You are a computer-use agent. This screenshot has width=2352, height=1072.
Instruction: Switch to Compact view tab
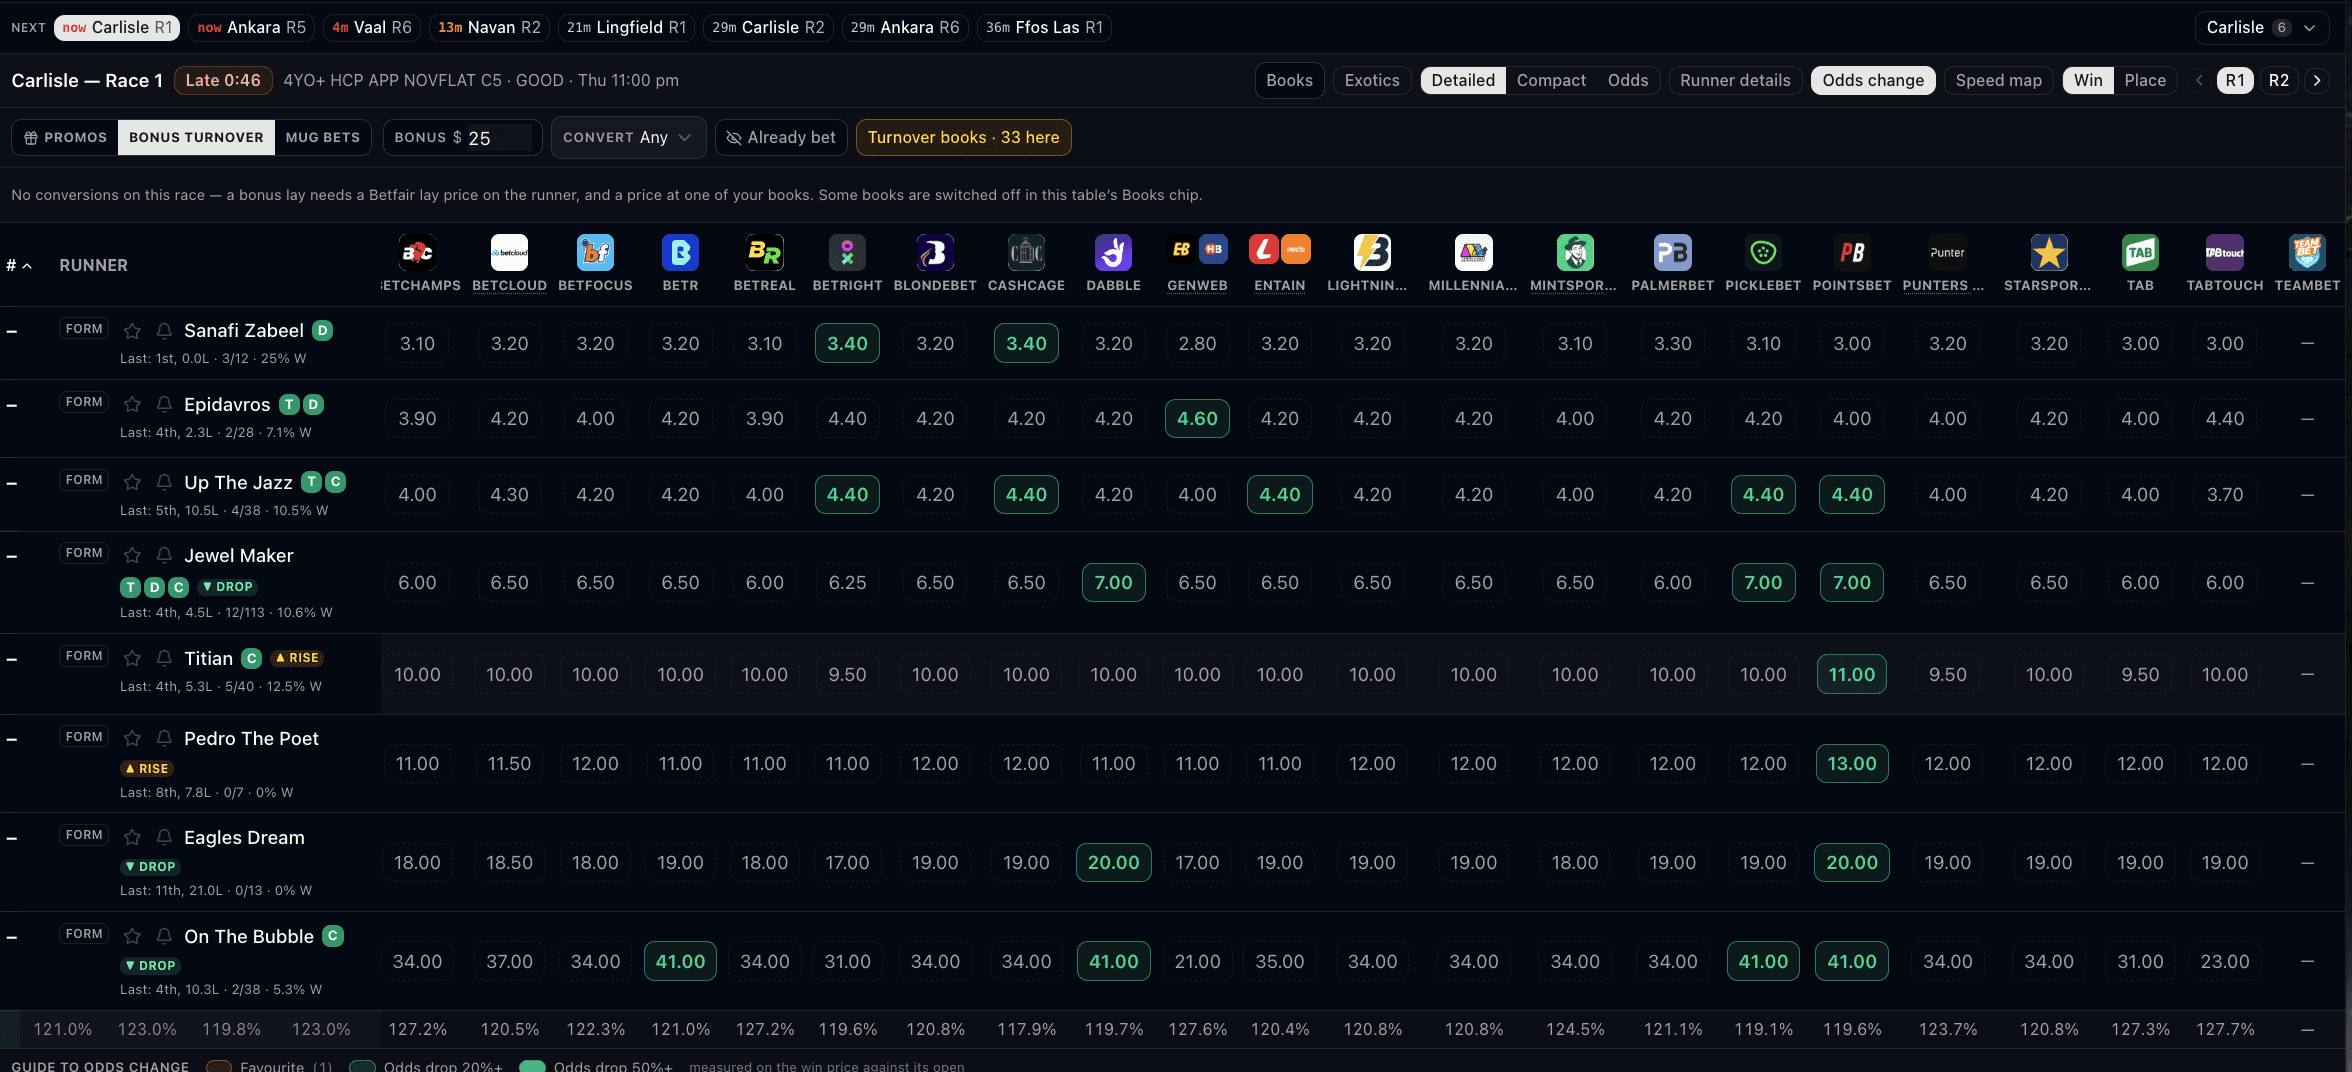tap(1551, 80)
